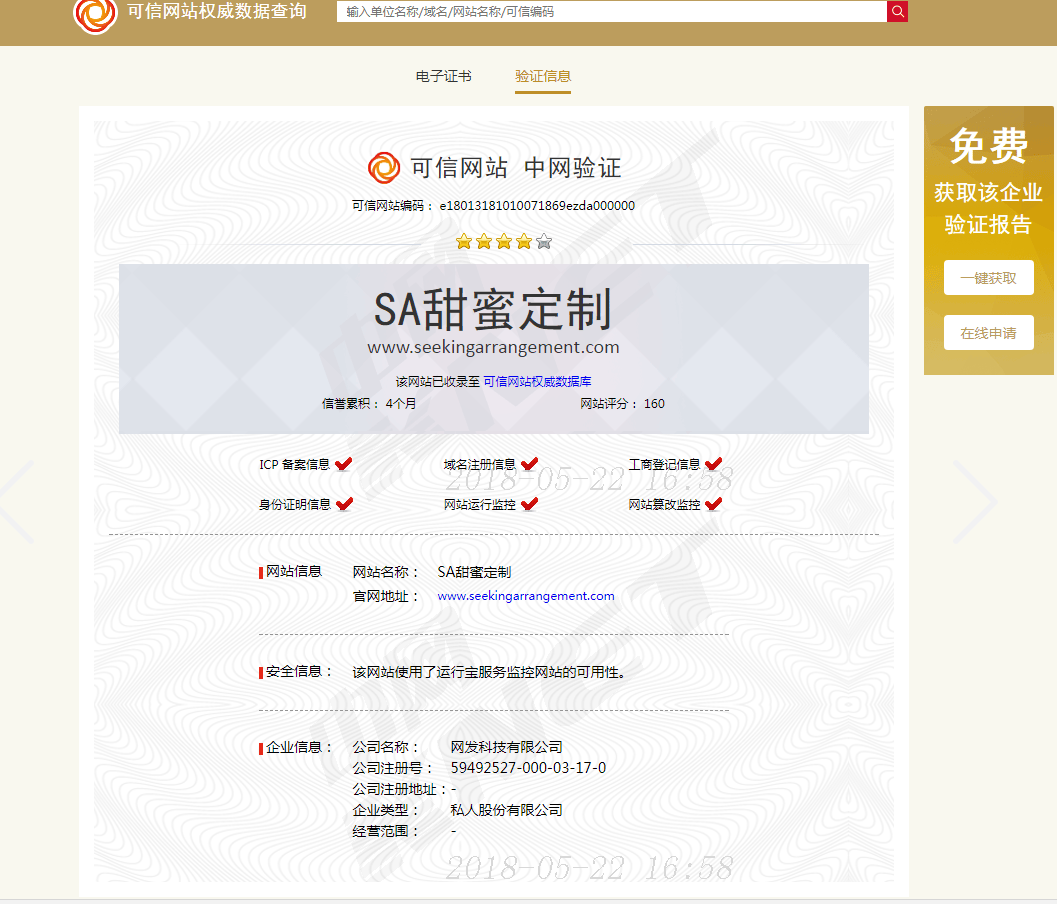The width and height of the screenshot is (1057, 904).
Task: Click the 一键获取 button
Action: 988,278
